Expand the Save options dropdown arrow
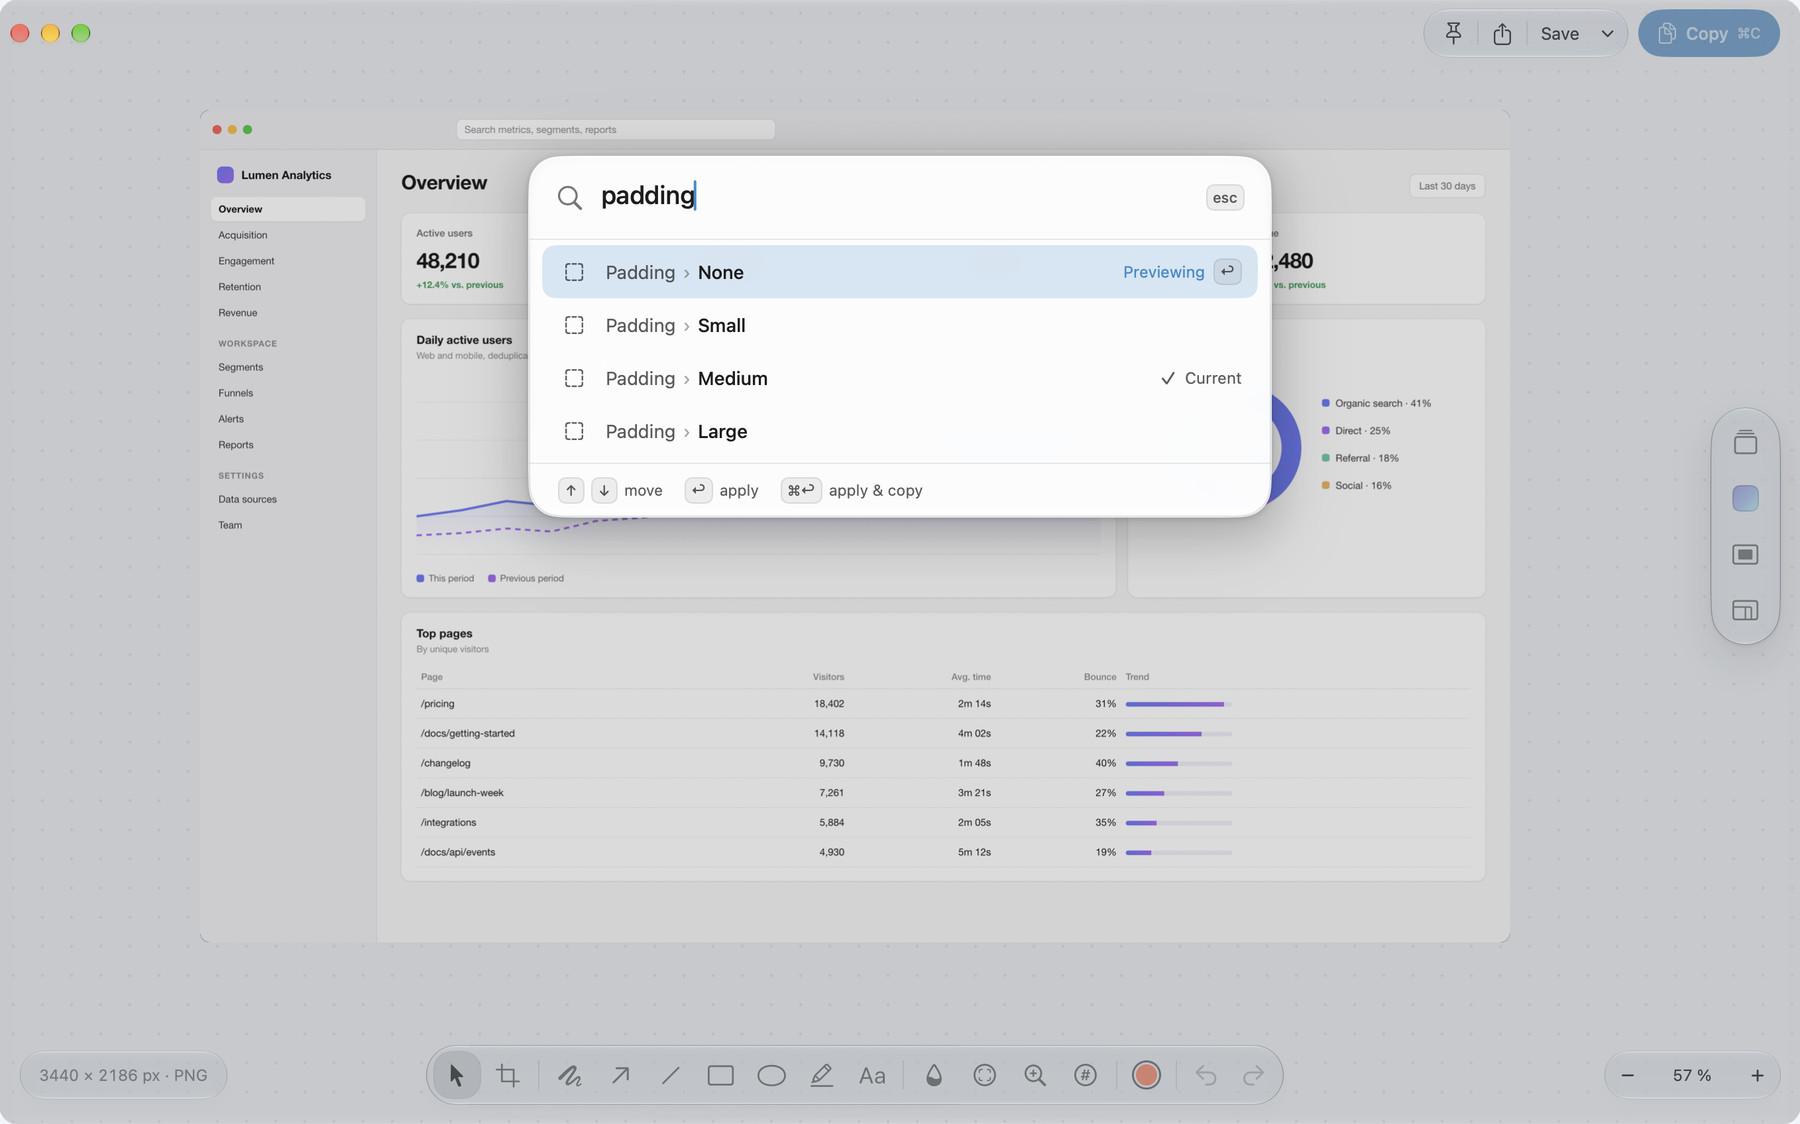 click(x=1607, y=33)
